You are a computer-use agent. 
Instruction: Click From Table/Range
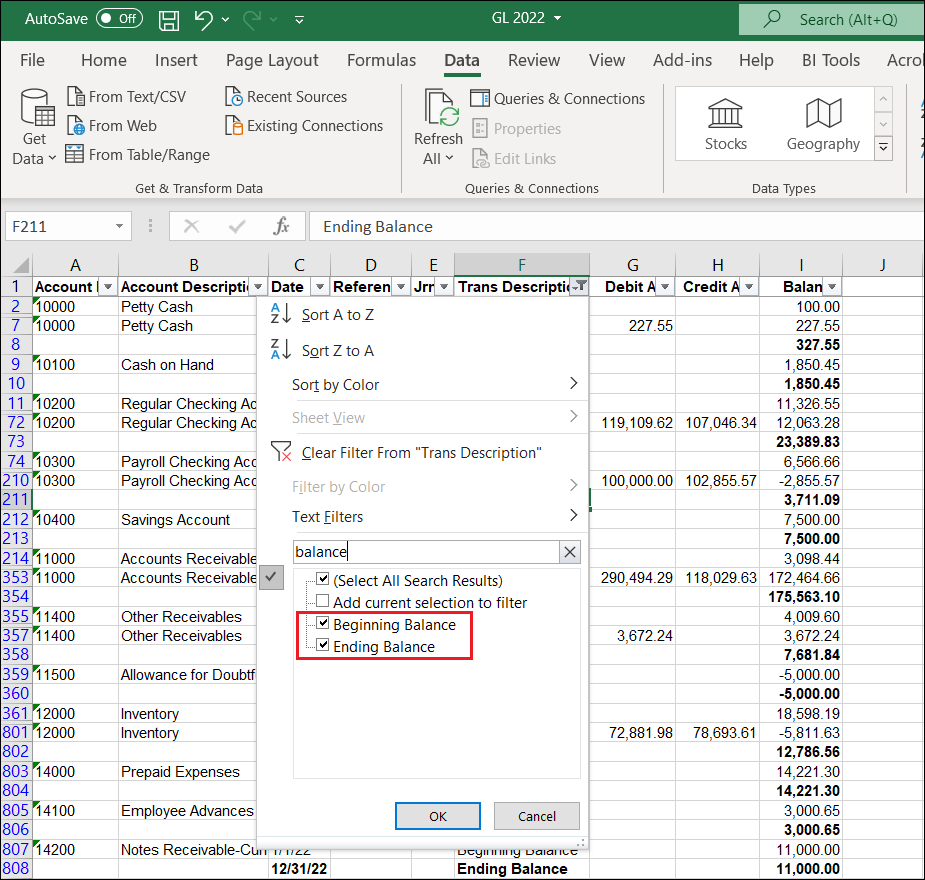137,155
